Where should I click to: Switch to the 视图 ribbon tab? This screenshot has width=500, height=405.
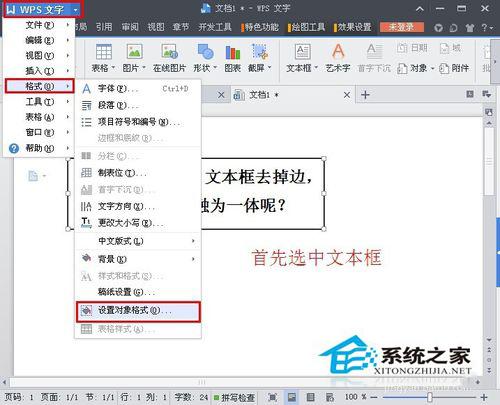[x=156, y=27]
